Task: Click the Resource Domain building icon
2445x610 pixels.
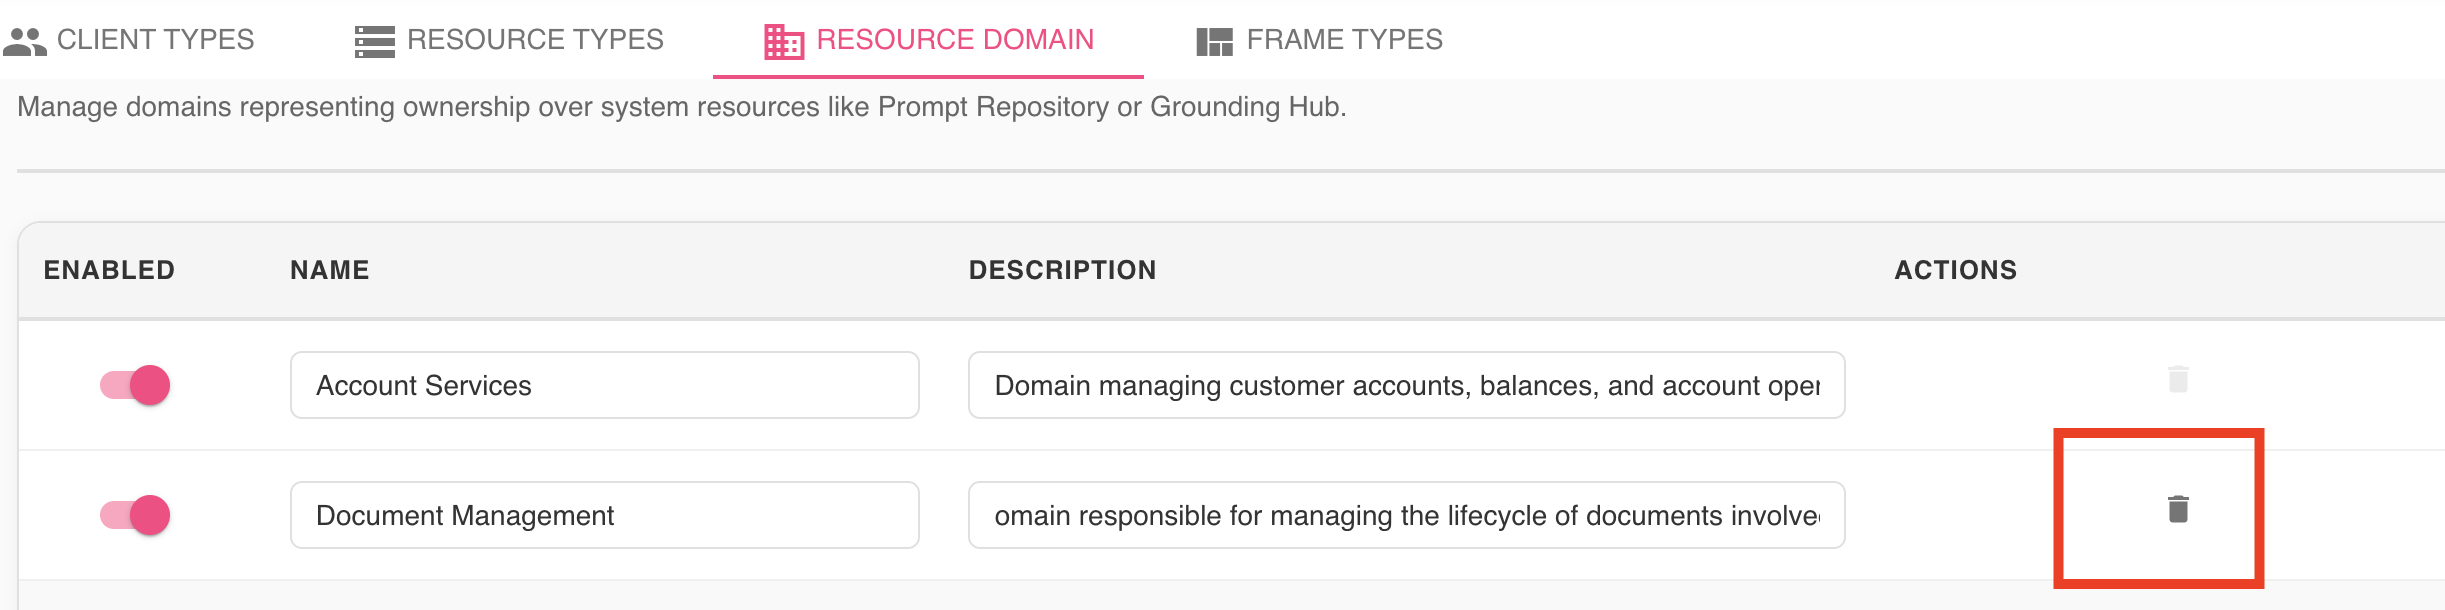Action: pyautogui.click(x=784, y=42)
